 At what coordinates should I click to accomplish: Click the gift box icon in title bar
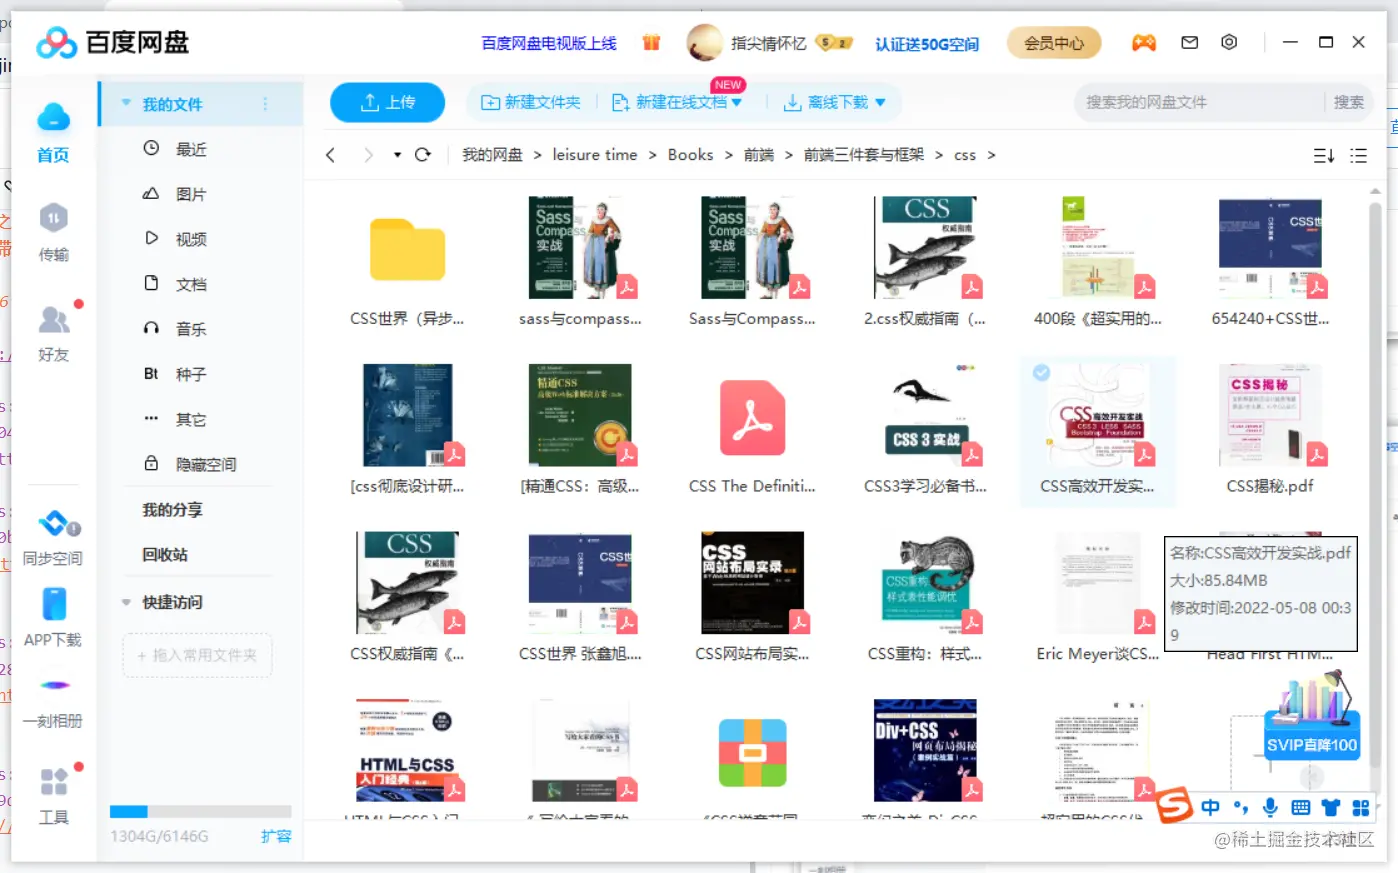point(651,42)
